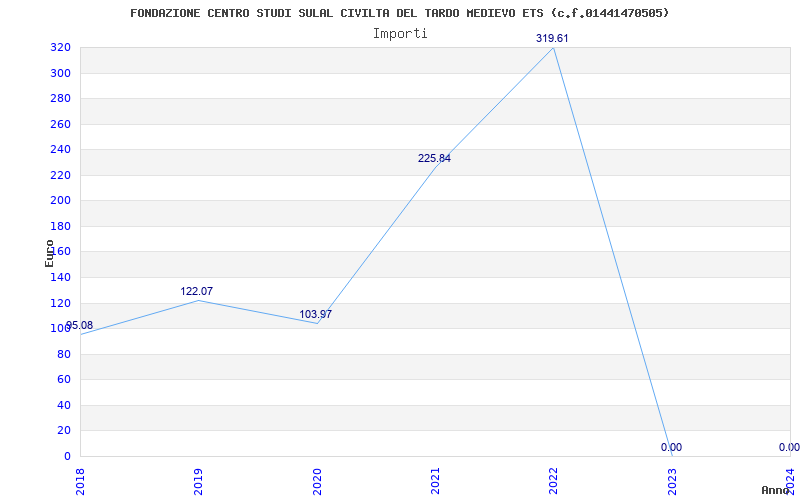The height and width of the screenshot is (500, 800).
Task: Click the 260 y-axis tick label
Action: pos(60,124)
